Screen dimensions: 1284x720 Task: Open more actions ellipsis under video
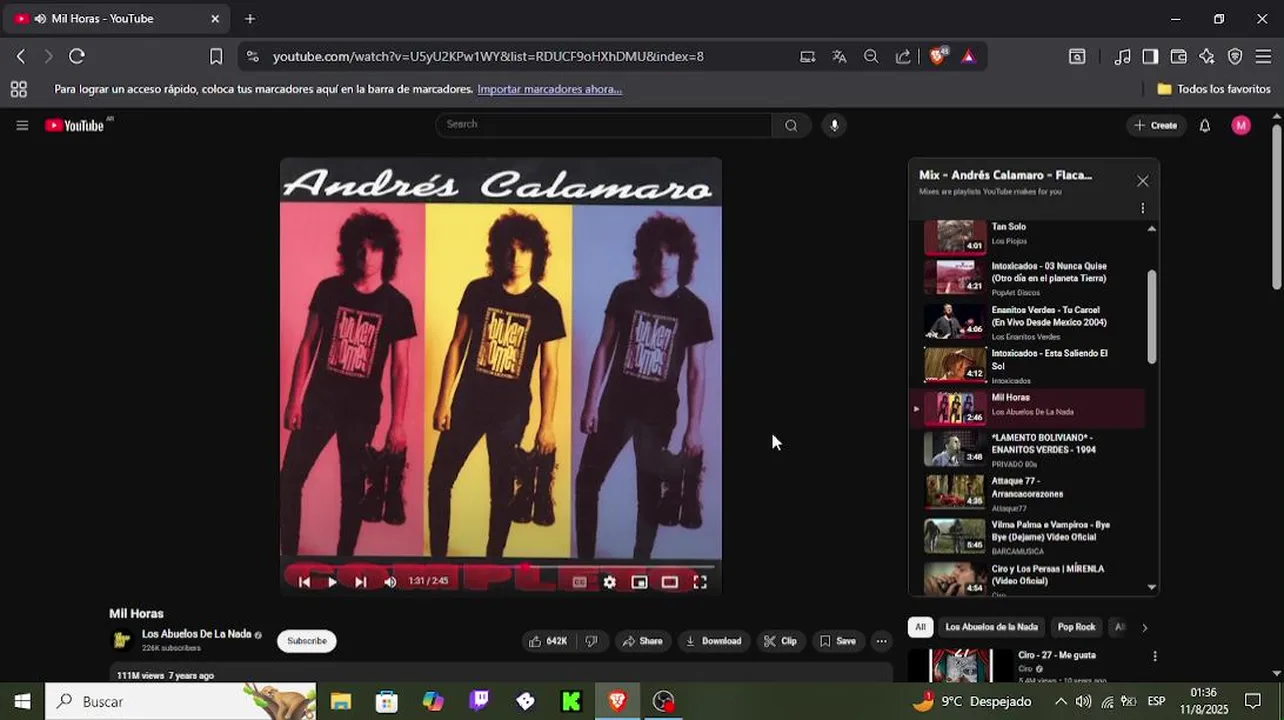point(881,641)
